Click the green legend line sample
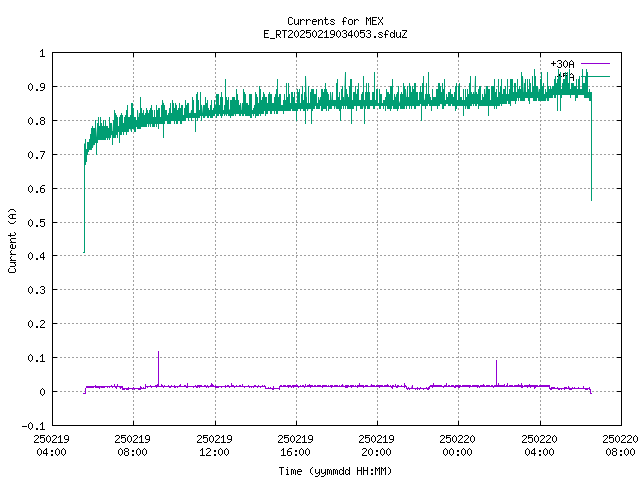640x480 pixels. pos(595,76)
